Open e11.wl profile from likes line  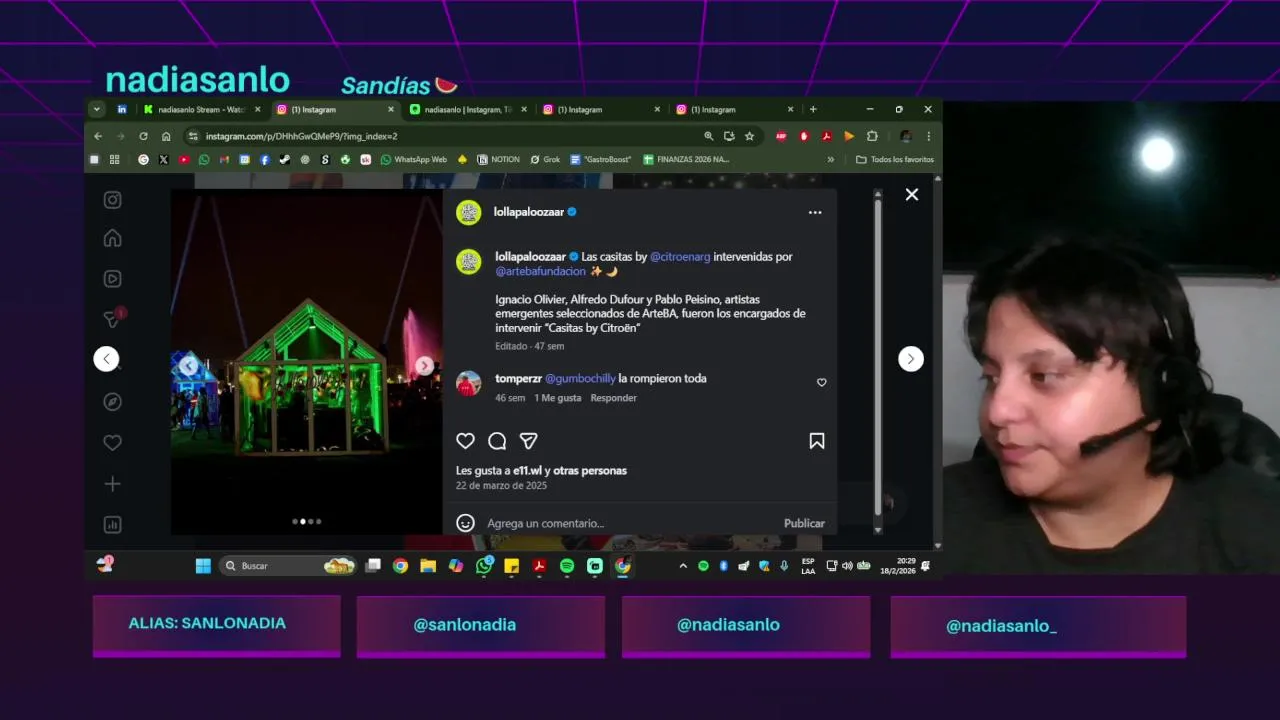coord(527,471)
